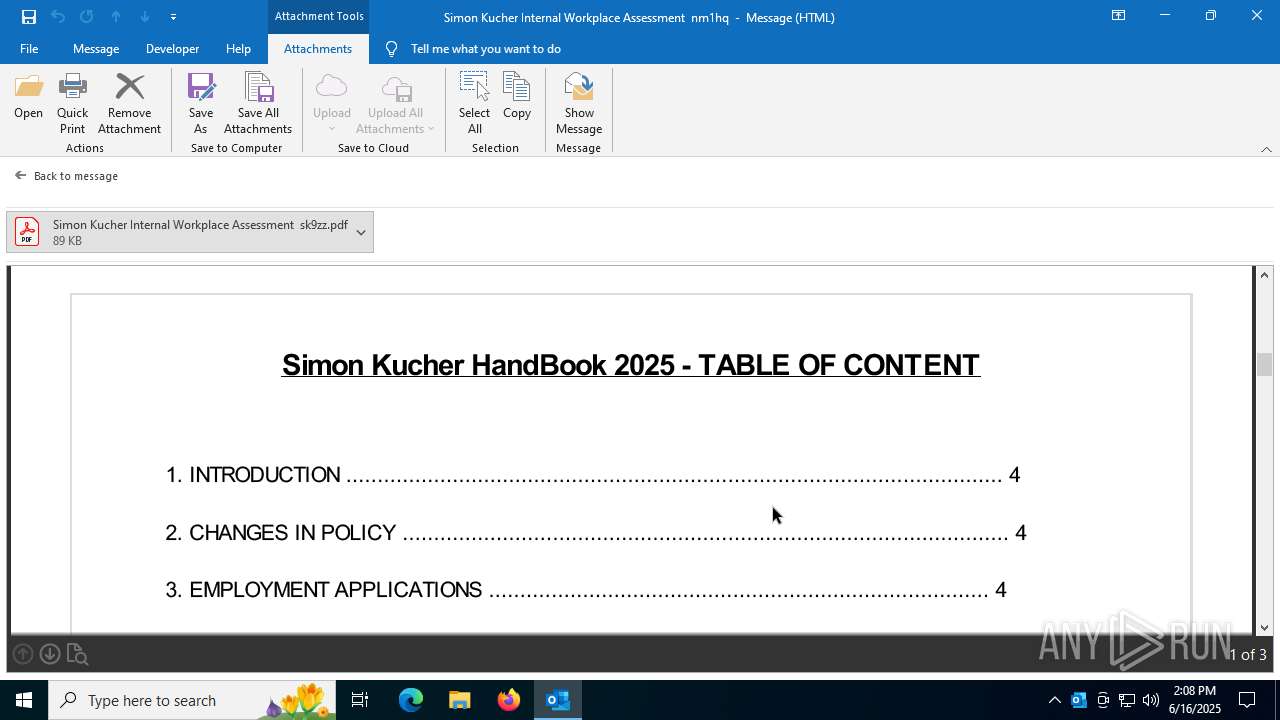The image size is (1280, 720).
Task: Switch to the Message tab
Action: pyautogui.click(x=96, y=49)
